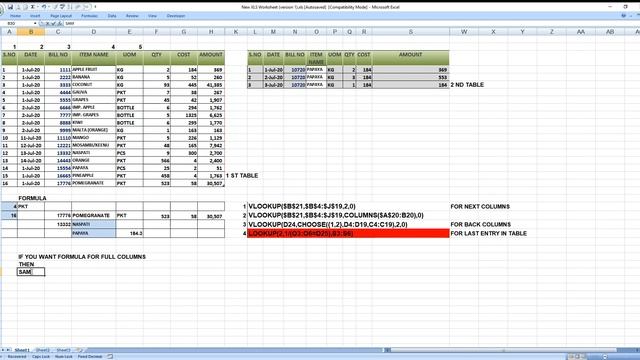Select the 1-Jul-20 date in second table
The image size is (640, 360).
[273, 70]
